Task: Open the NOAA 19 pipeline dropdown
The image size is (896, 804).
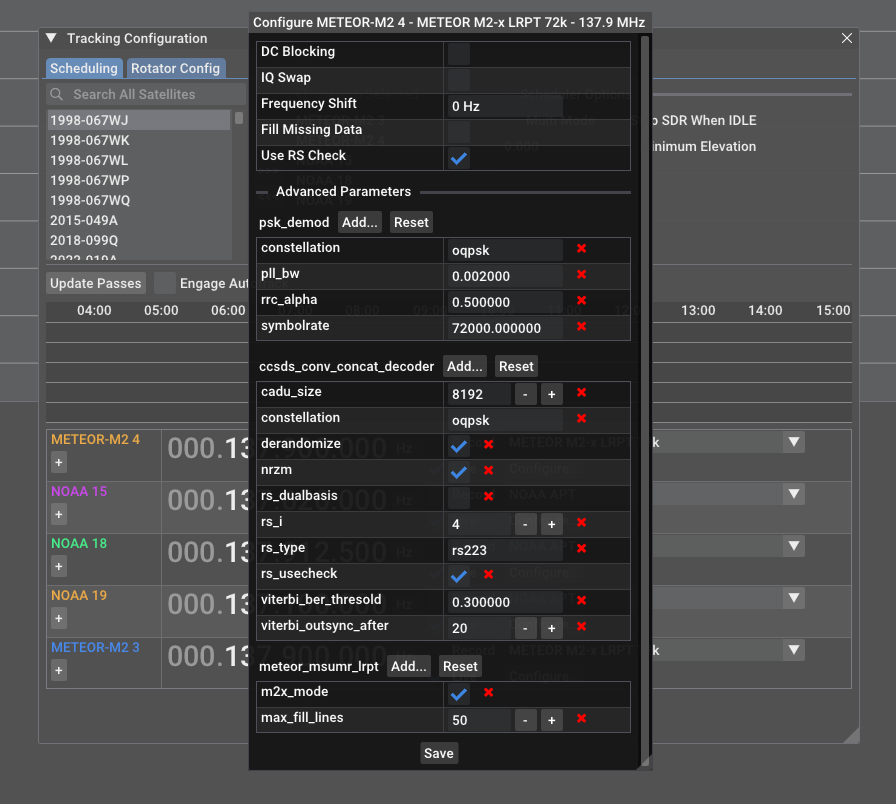Action: [x=794, y=598]
